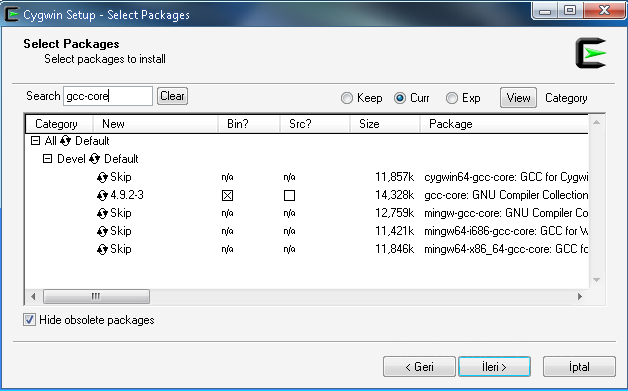Cycle the mingw64-x86_64-gcc-core package's Skip state
The image size is (628, 391).
coord(102,249)
